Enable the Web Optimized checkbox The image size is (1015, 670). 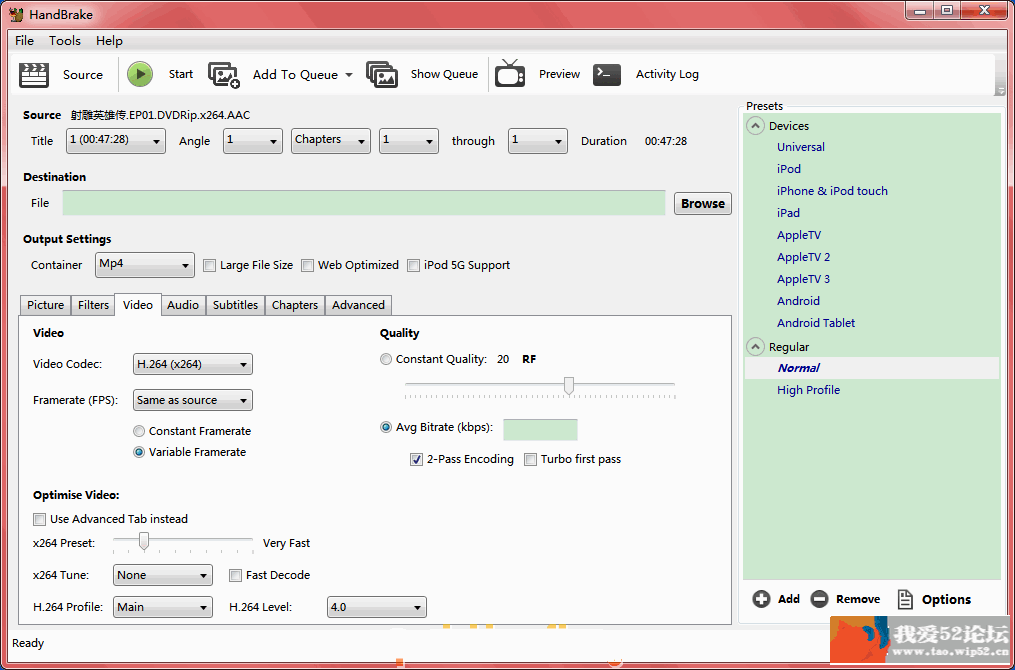pyautogui.click(x=307, y=265)
